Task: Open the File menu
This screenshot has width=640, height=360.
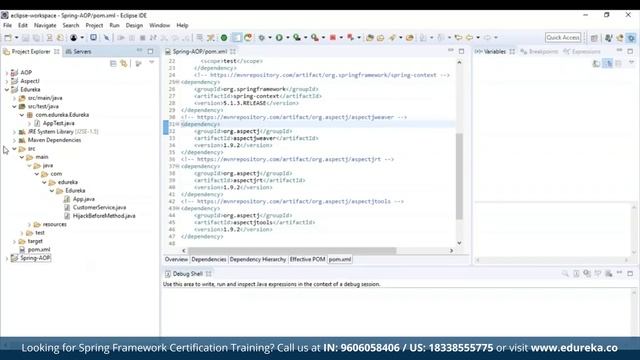Action: [7, 25]
